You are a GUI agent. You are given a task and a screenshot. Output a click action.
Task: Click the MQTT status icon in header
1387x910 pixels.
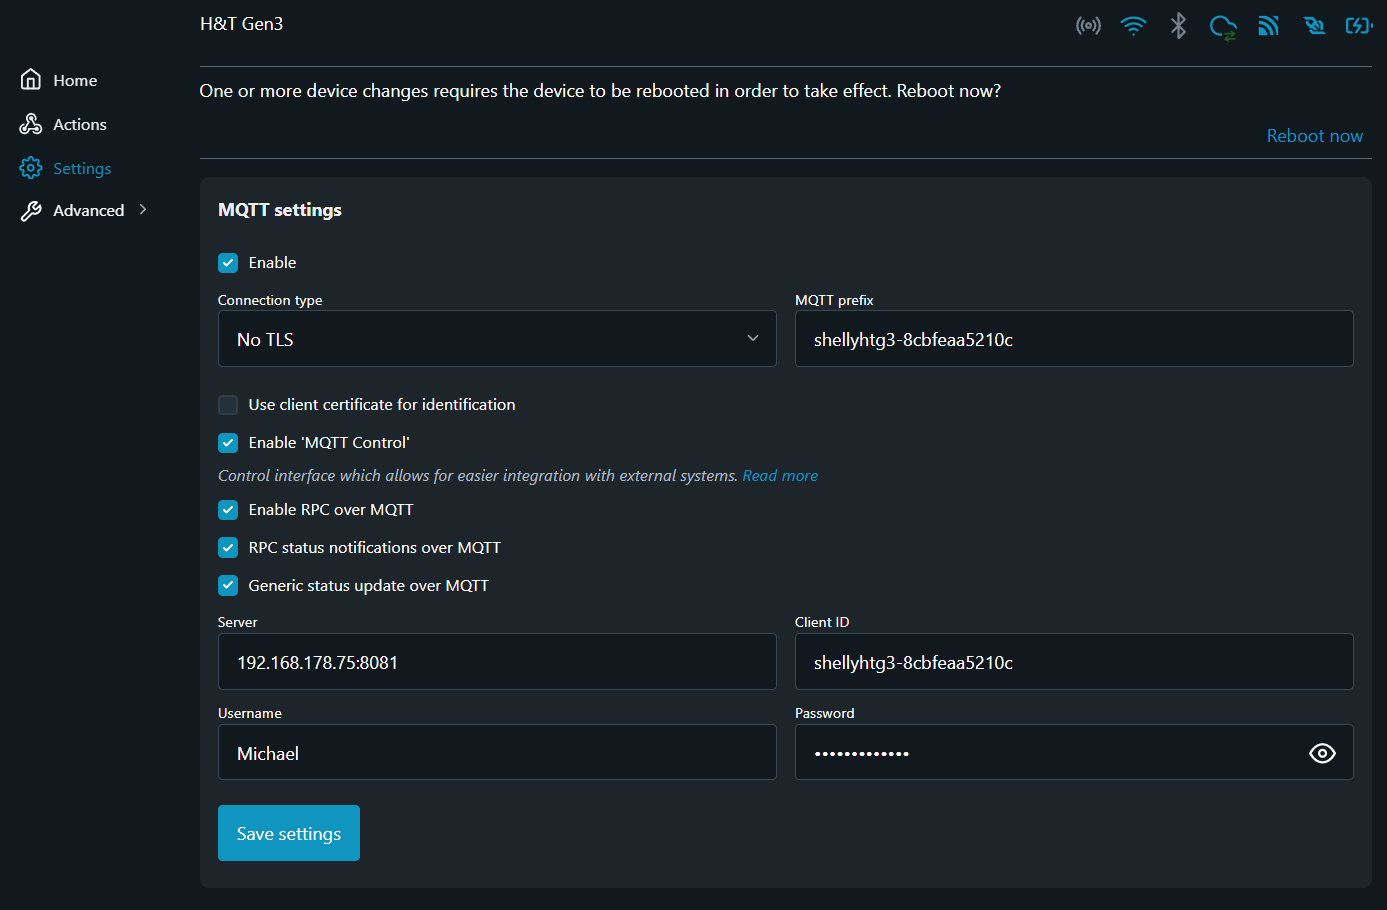pyautogui.click(x=1268, y=26)
